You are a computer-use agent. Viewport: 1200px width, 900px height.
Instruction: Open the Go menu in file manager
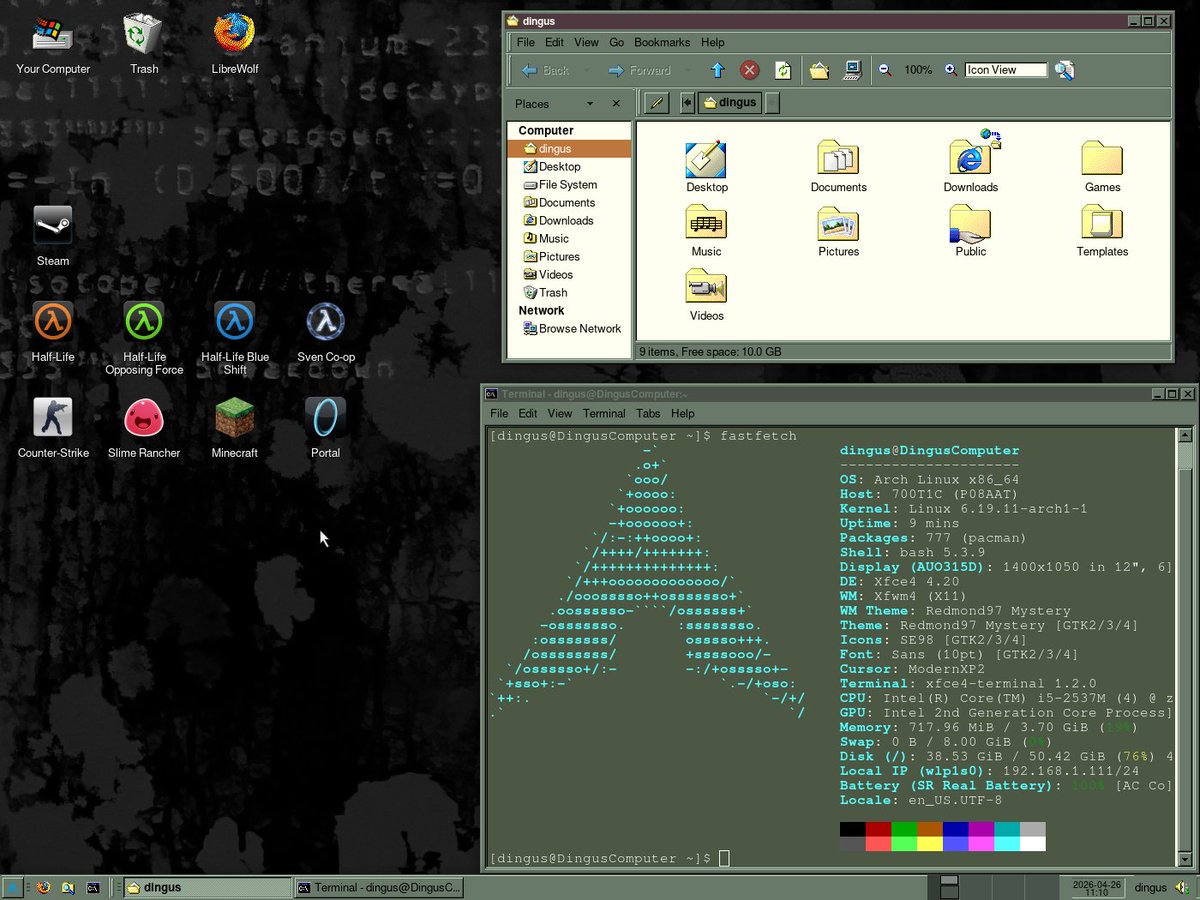point(617,42)
